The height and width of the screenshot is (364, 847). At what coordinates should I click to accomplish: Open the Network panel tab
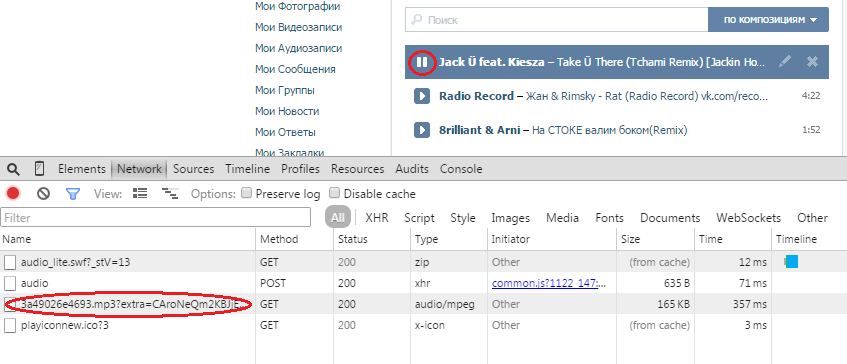[x=139, y=169]
